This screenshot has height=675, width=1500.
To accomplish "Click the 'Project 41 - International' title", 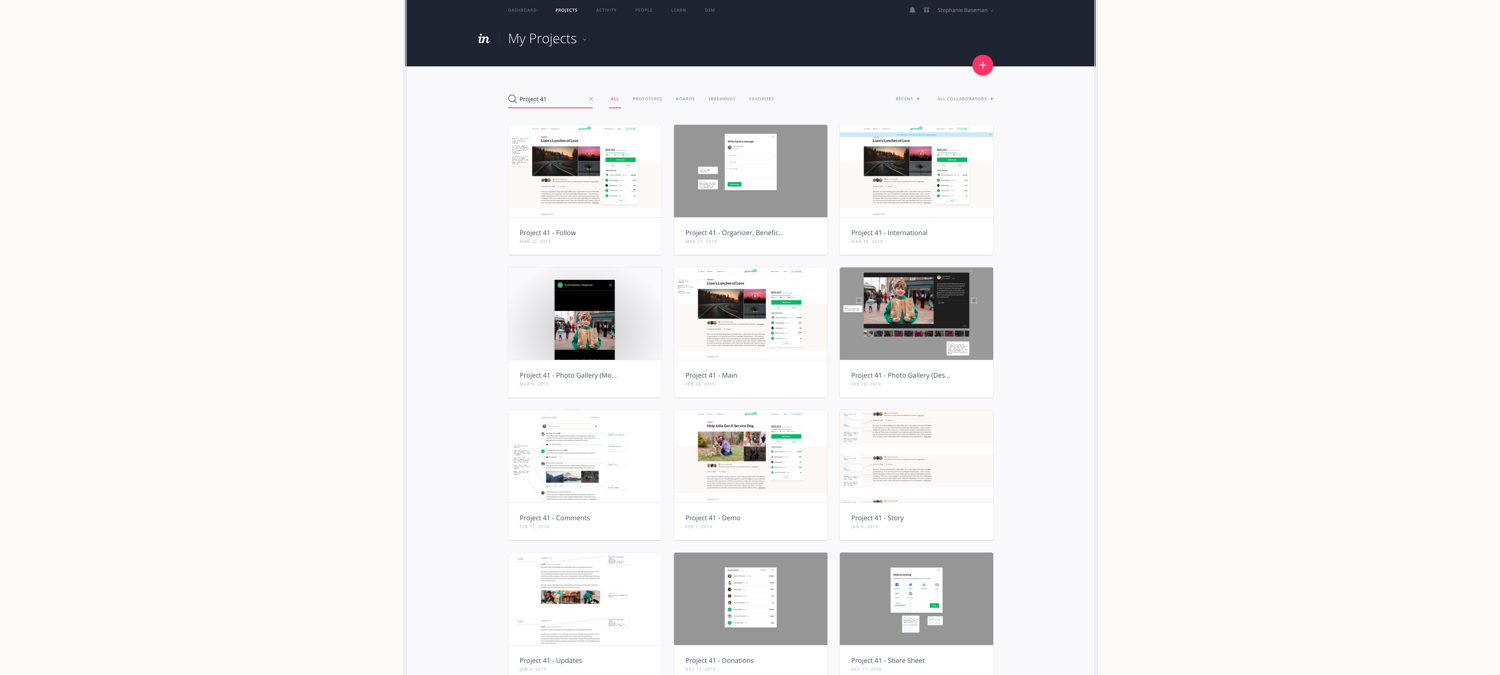I will (890, 233).
